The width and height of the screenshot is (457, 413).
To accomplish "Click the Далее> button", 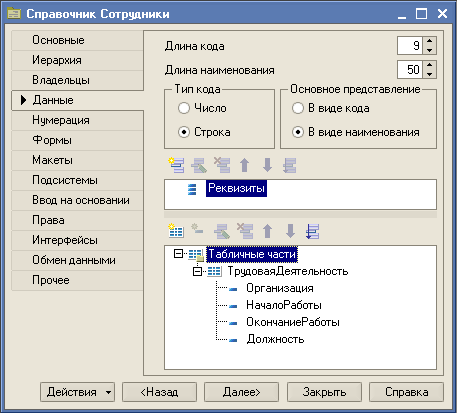I will click(241, 392).
